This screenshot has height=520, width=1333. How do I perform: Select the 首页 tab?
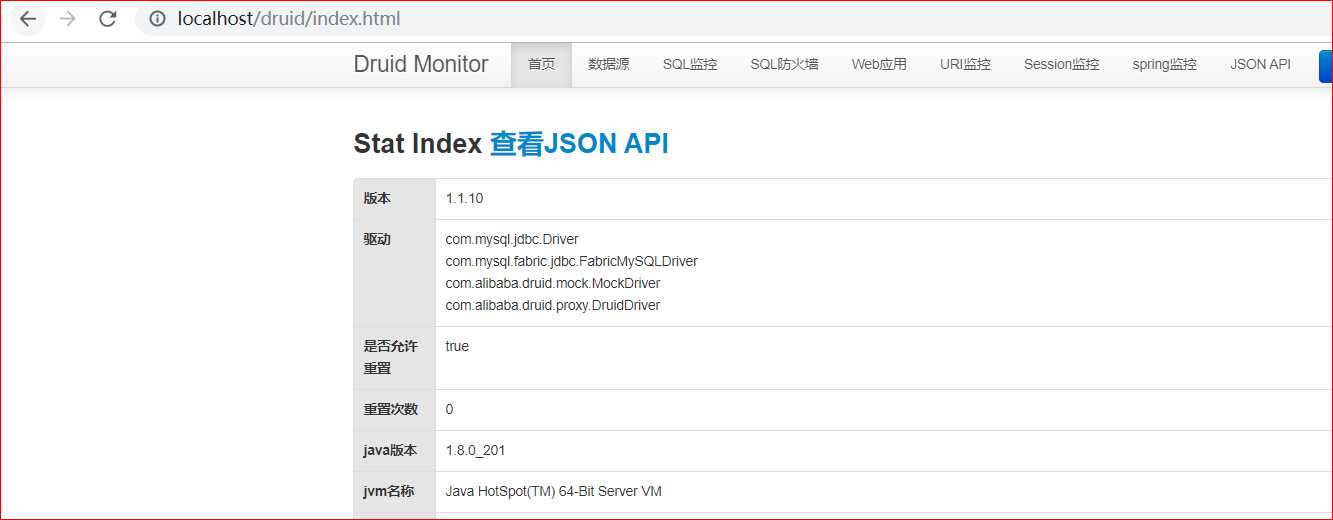[x=541, y=64]
